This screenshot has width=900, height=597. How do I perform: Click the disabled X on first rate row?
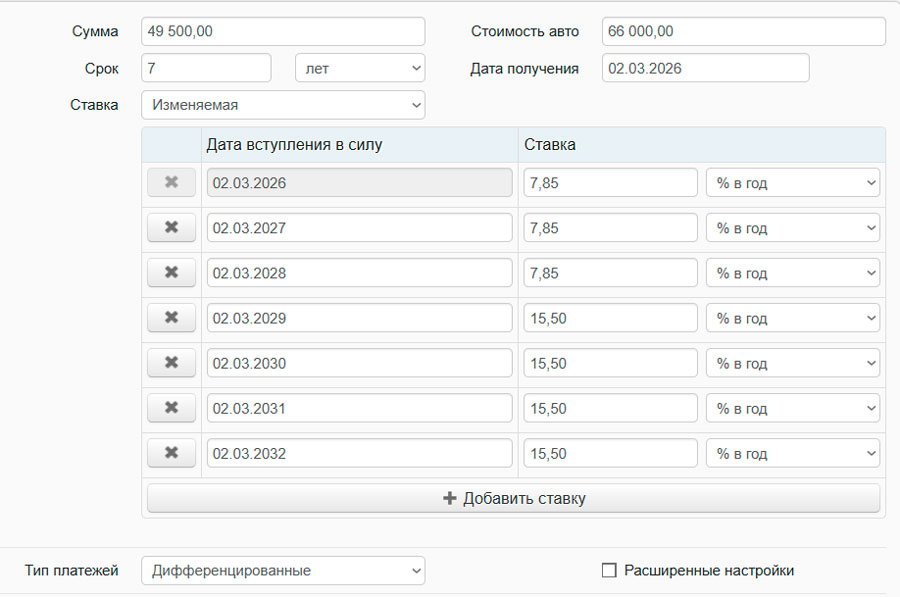[x=171, y=183]
